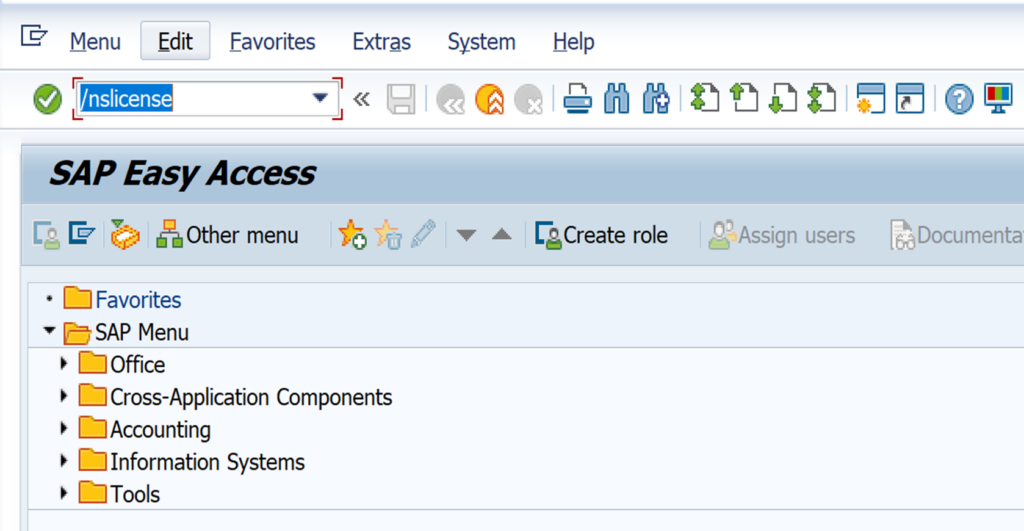
Task: Go to the Previous Page icon
Action: (744, 99)
